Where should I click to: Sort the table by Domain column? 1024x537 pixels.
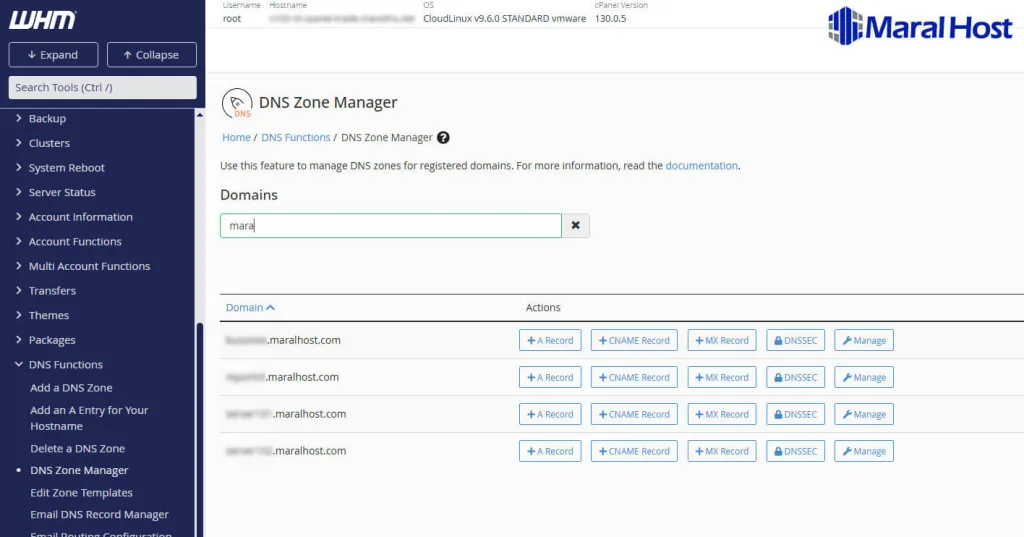coord(250,308)
